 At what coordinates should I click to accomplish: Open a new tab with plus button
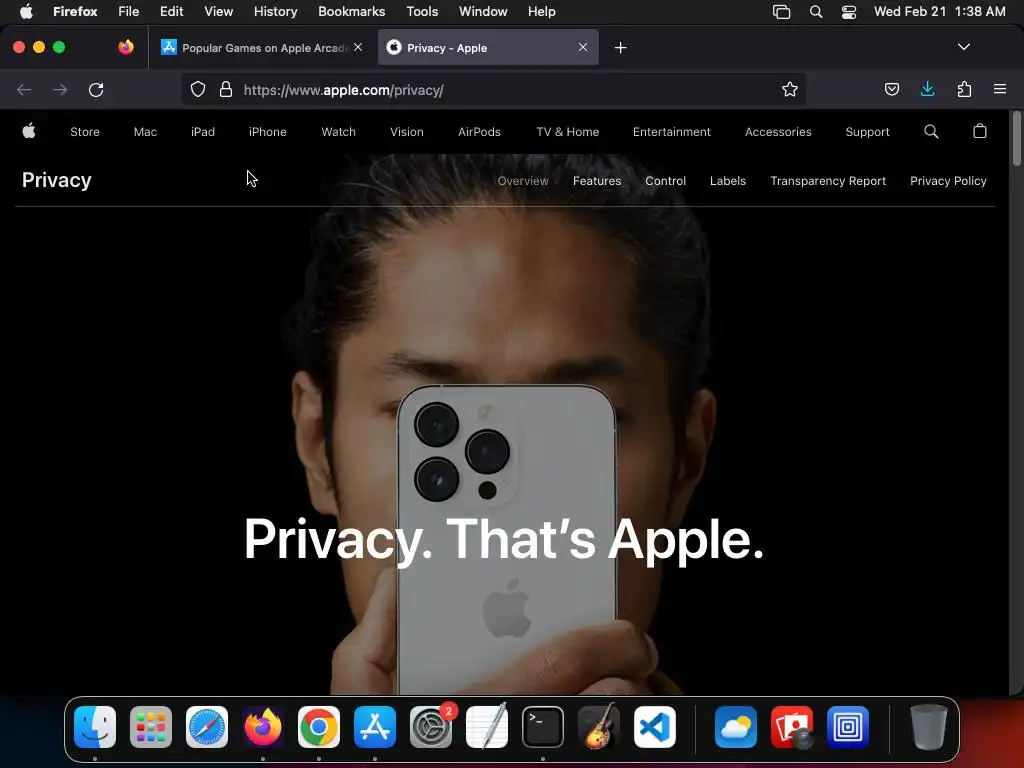click(620, 48)
